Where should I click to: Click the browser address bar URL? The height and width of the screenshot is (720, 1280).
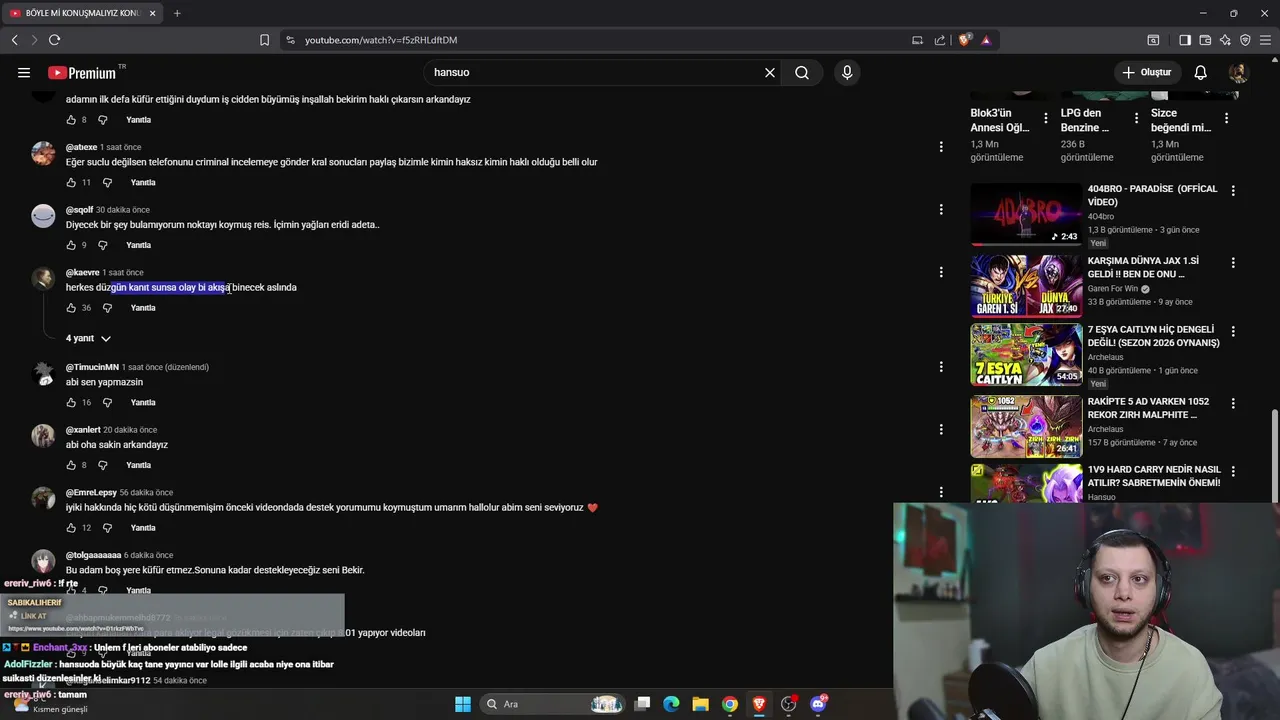click(381, 40)
